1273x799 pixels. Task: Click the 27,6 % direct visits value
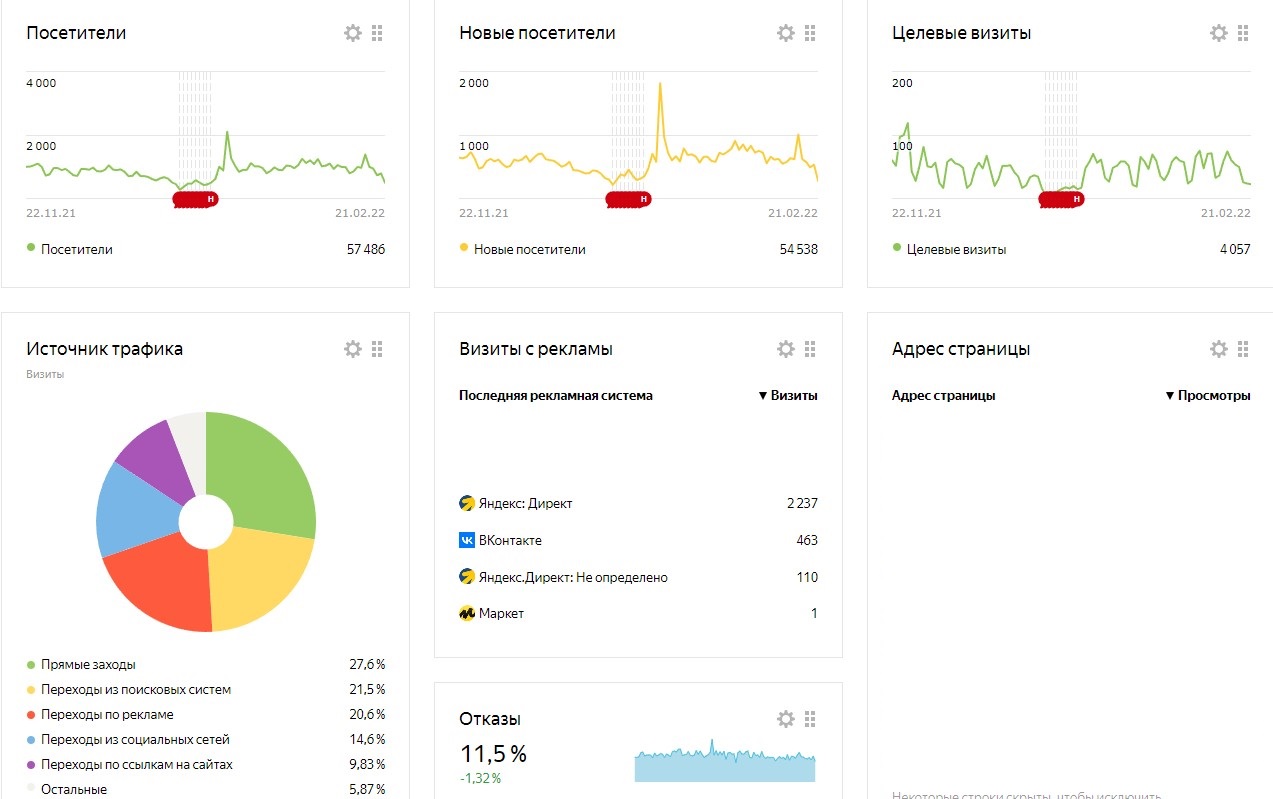point(366,664)
